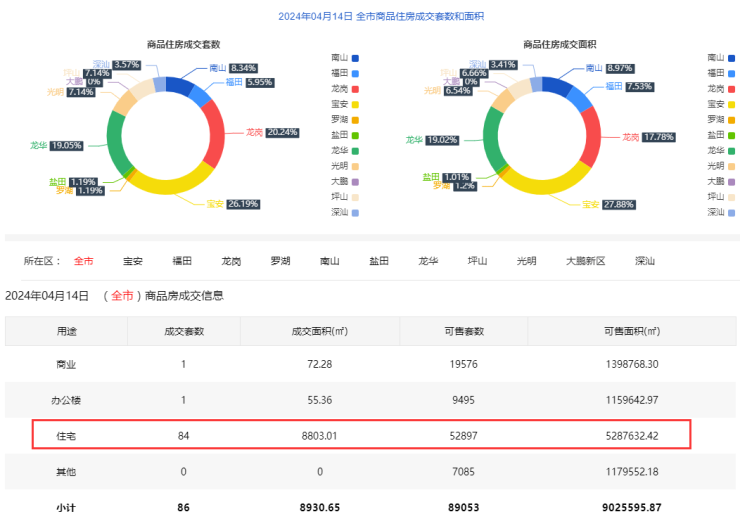Select the 光明 district filter
This screenshot has width=740, height=526.
(526, 261)
